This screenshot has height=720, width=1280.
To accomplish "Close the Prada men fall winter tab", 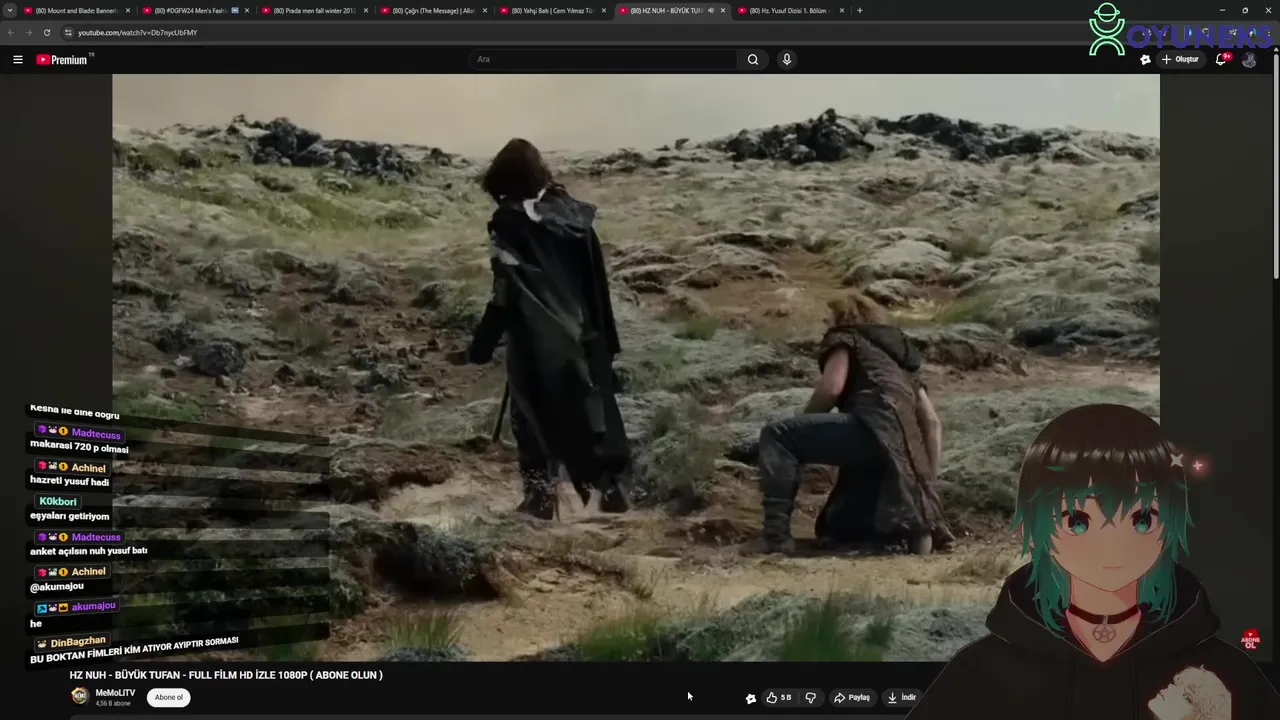I will tap(366, 10).
